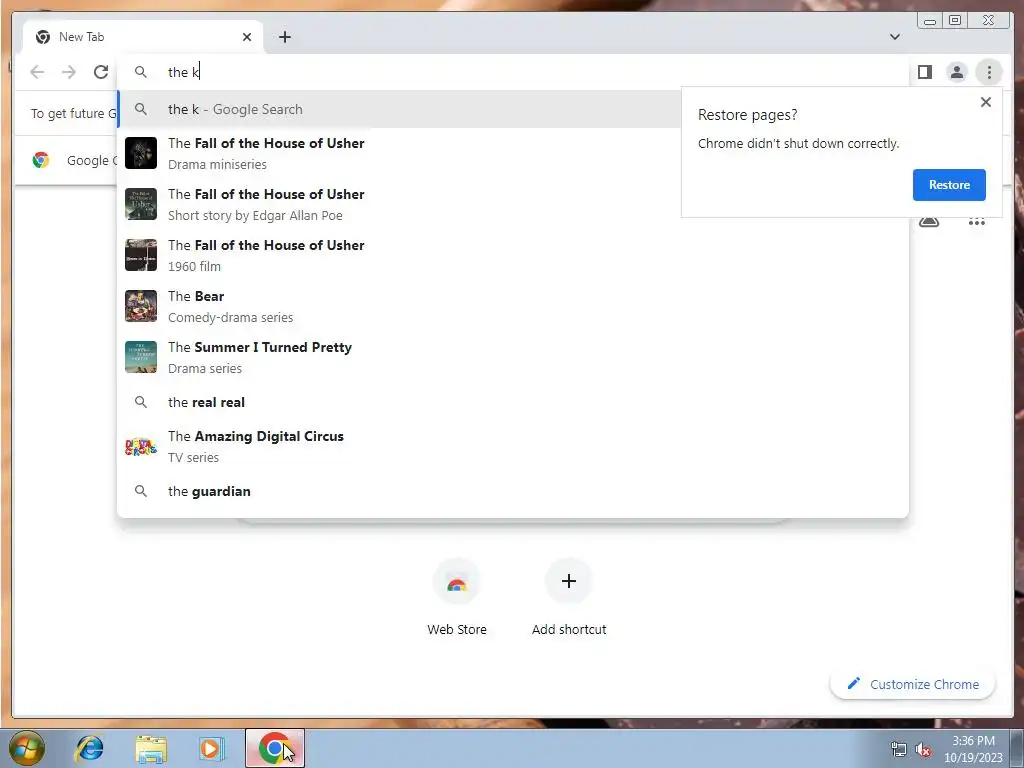Click the Restore button
The image size is (1024, 768).
coord(949,185)
